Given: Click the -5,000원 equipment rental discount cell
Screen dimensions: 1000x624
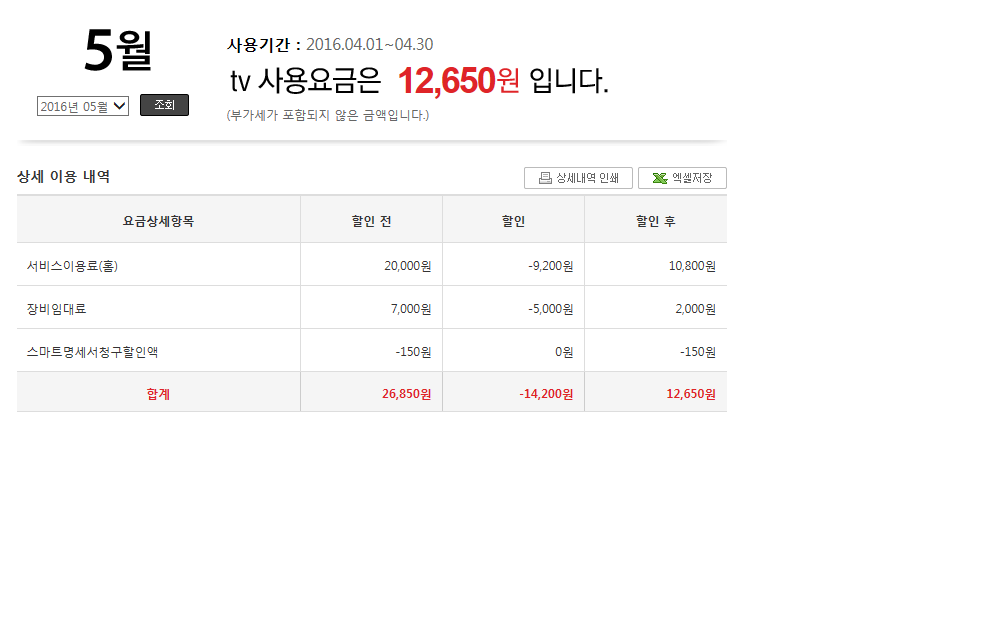Looking at the screenshot, I should (550, 309).
